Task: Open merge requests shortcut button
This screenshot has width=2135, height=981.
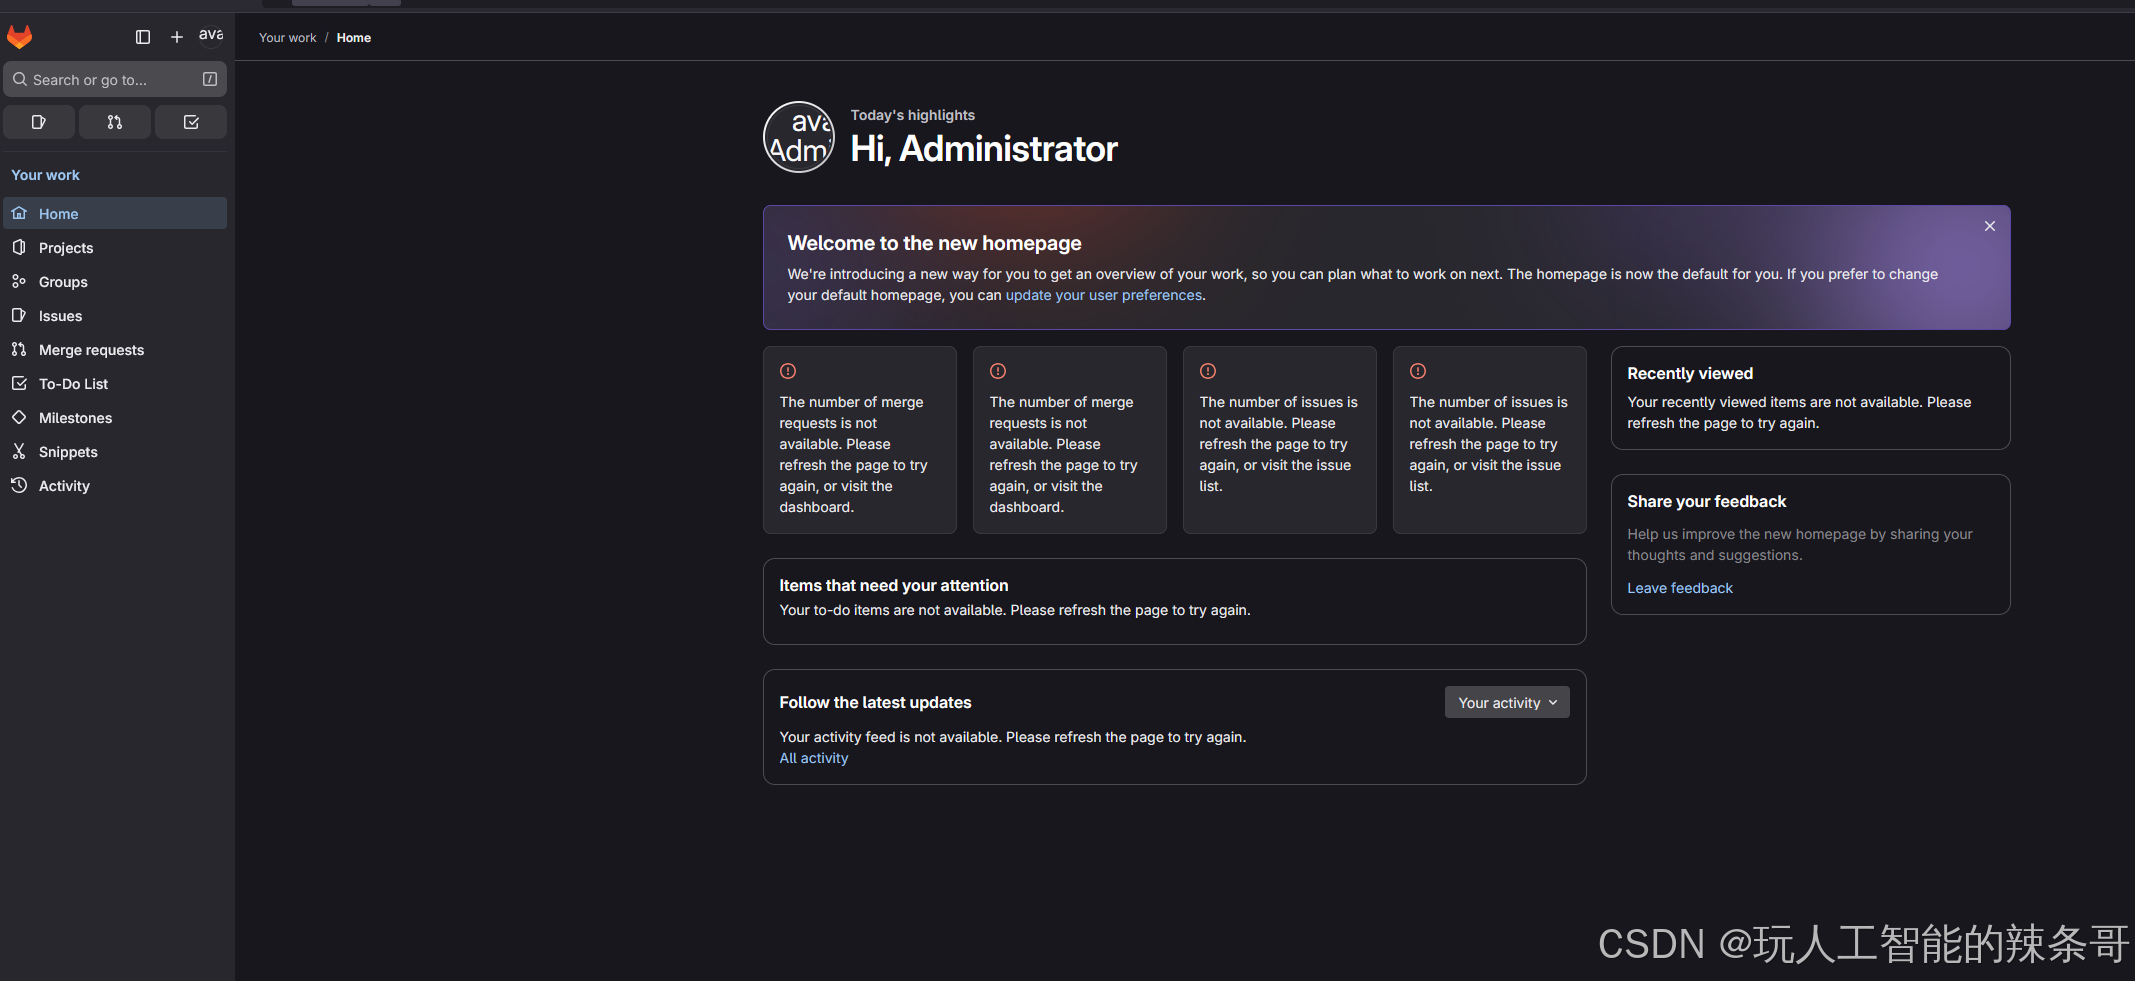Action: pyautogui.click(x=115, y=122)
